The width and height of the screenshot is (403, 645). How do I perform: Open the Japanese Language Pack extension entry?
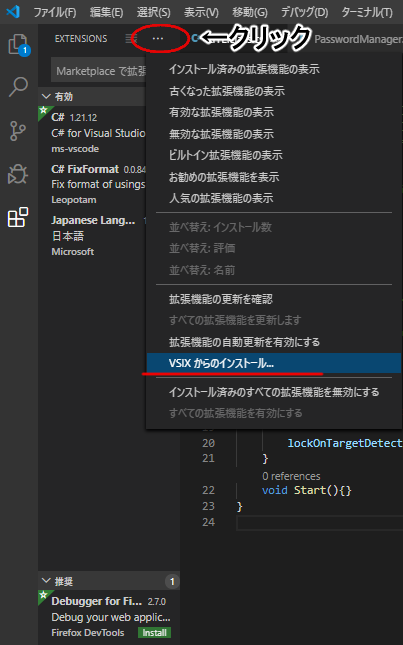[93, 236]
